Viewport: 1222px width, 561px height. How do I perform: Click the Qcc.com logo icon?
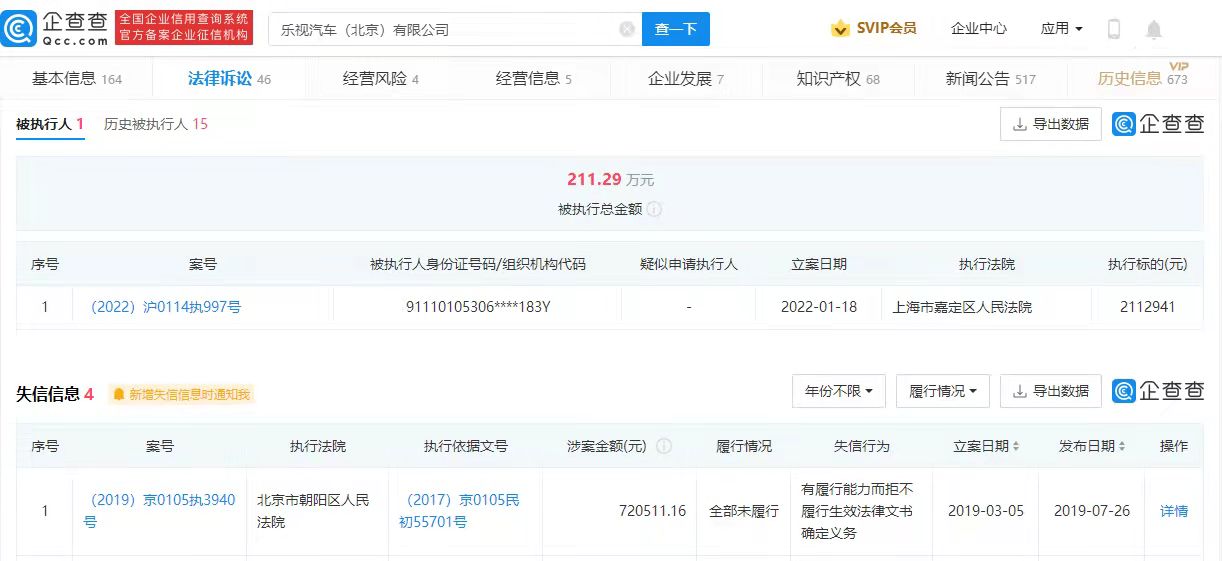[20, 29]
